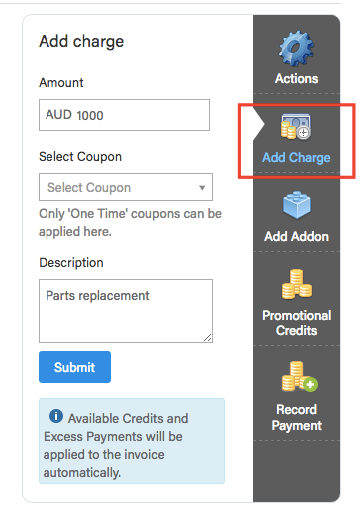This screenshot has width=361, height=515.
Task: Grab the Description textarea resize handle
Action: (207, 338)
